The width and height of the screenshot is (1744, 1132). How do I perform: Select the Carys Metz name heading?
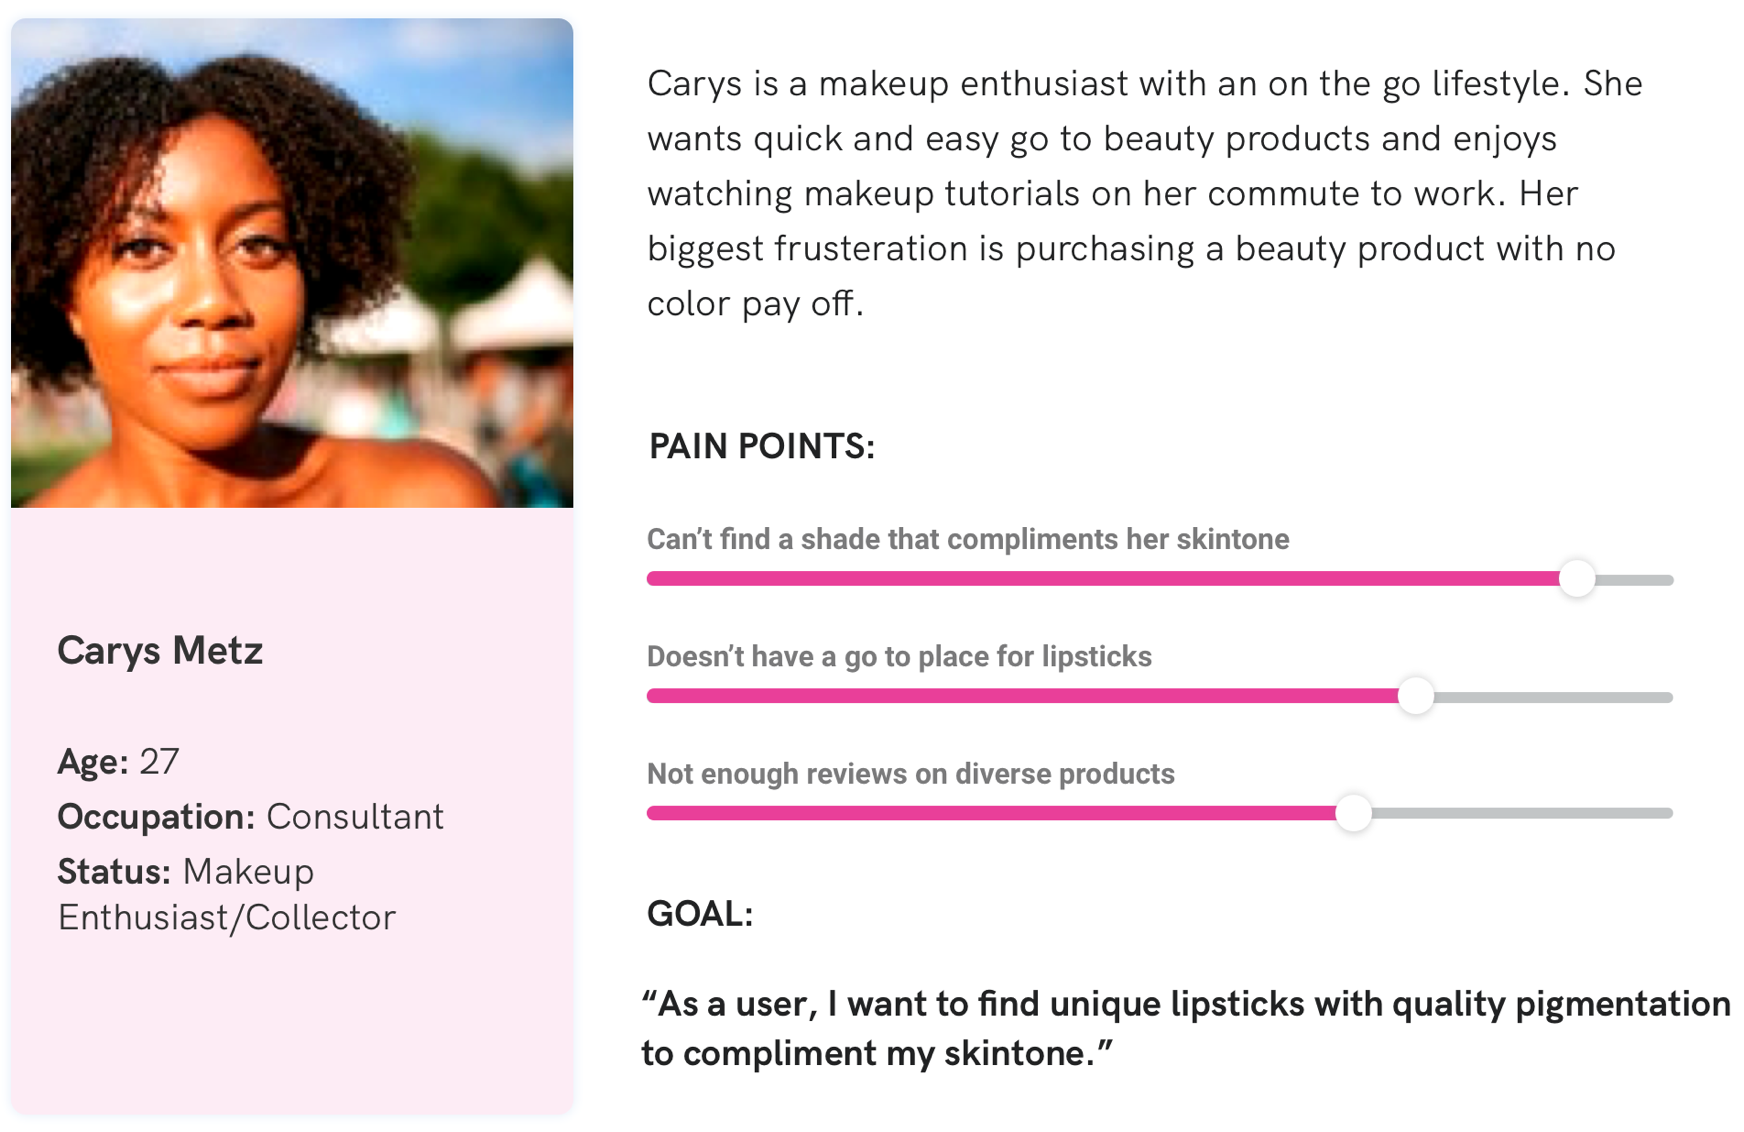click(x=160, y=650)
